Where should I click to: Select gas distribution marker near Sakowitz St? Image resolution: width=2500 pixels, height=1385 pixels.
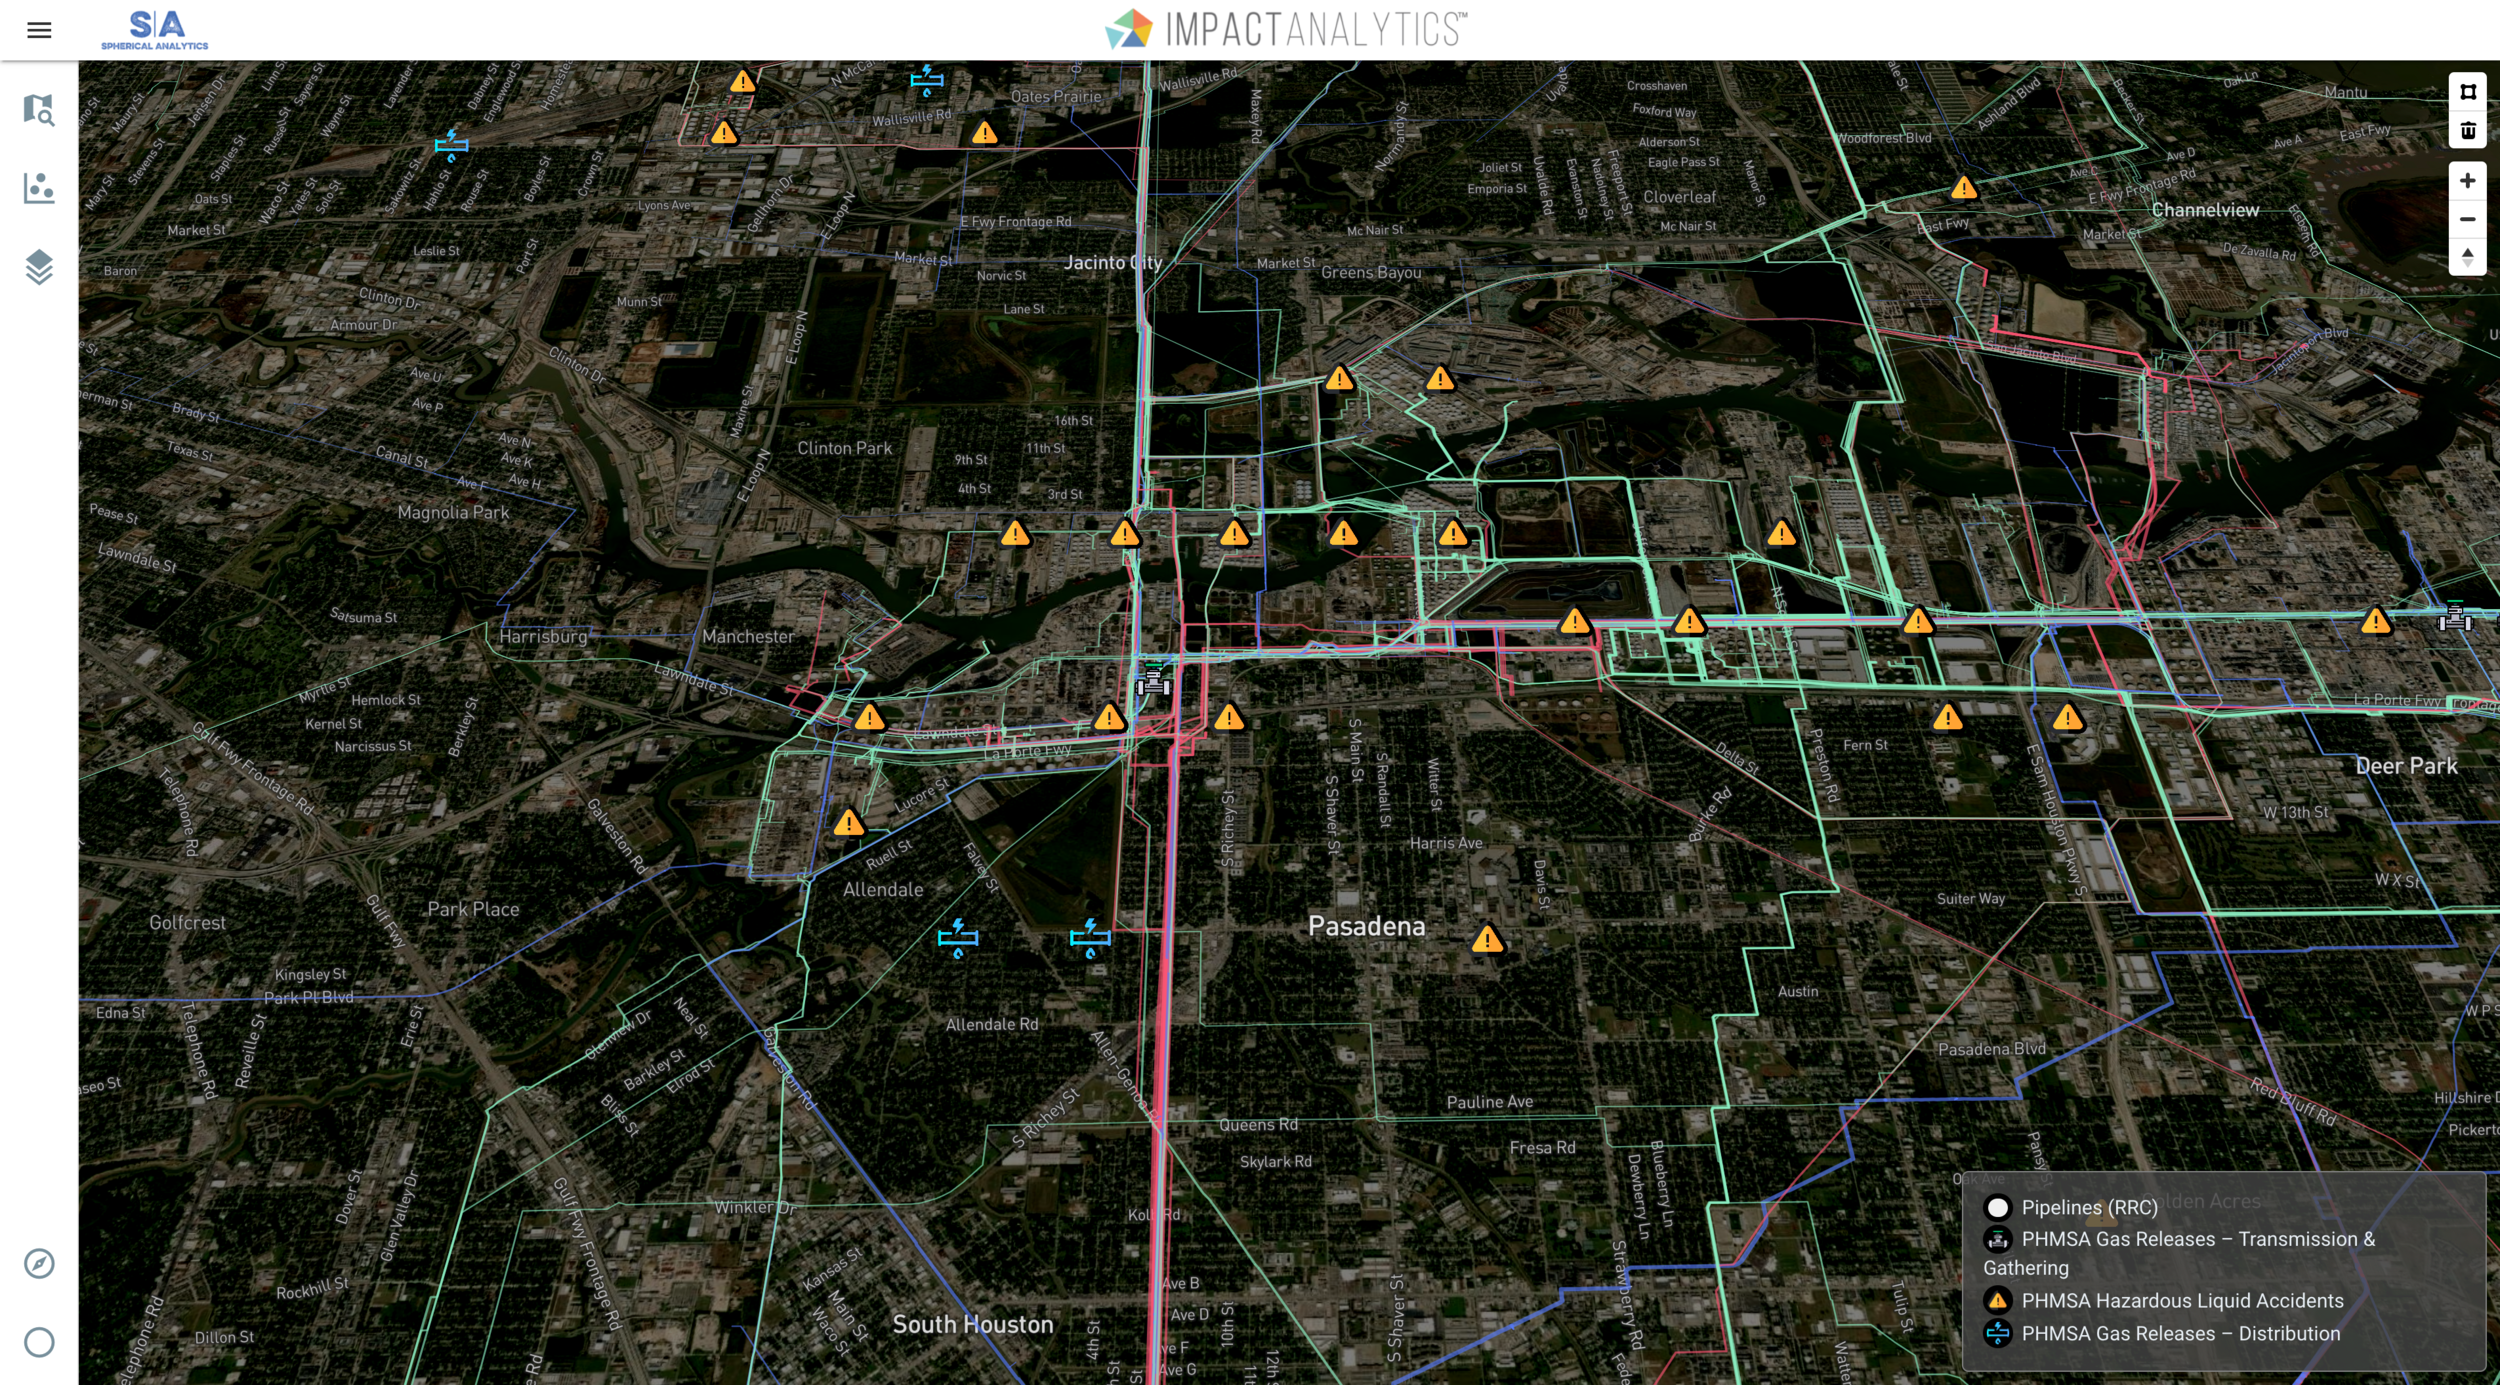[x=451, y=145]
